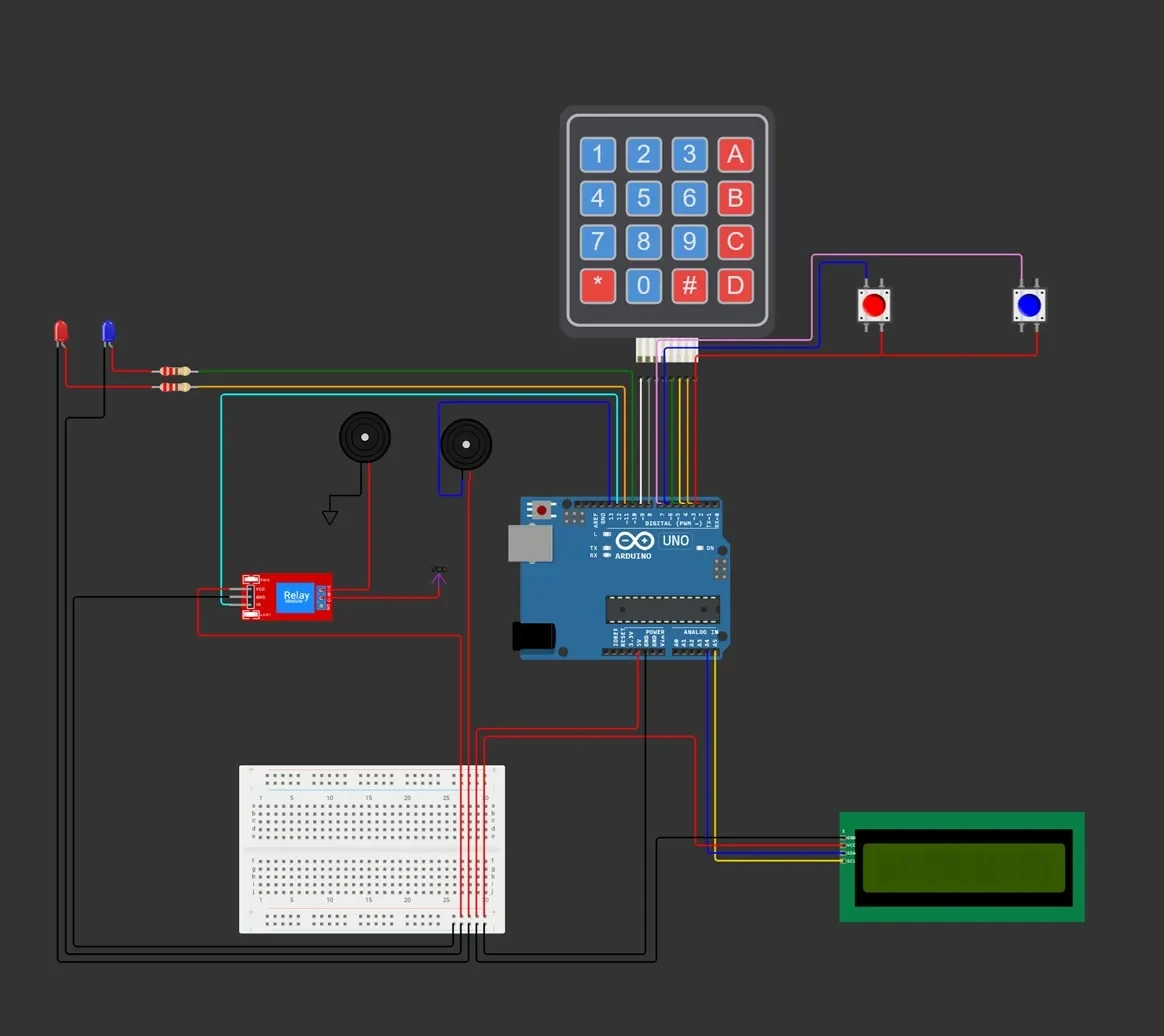Select the red LED

coord(61,333)
